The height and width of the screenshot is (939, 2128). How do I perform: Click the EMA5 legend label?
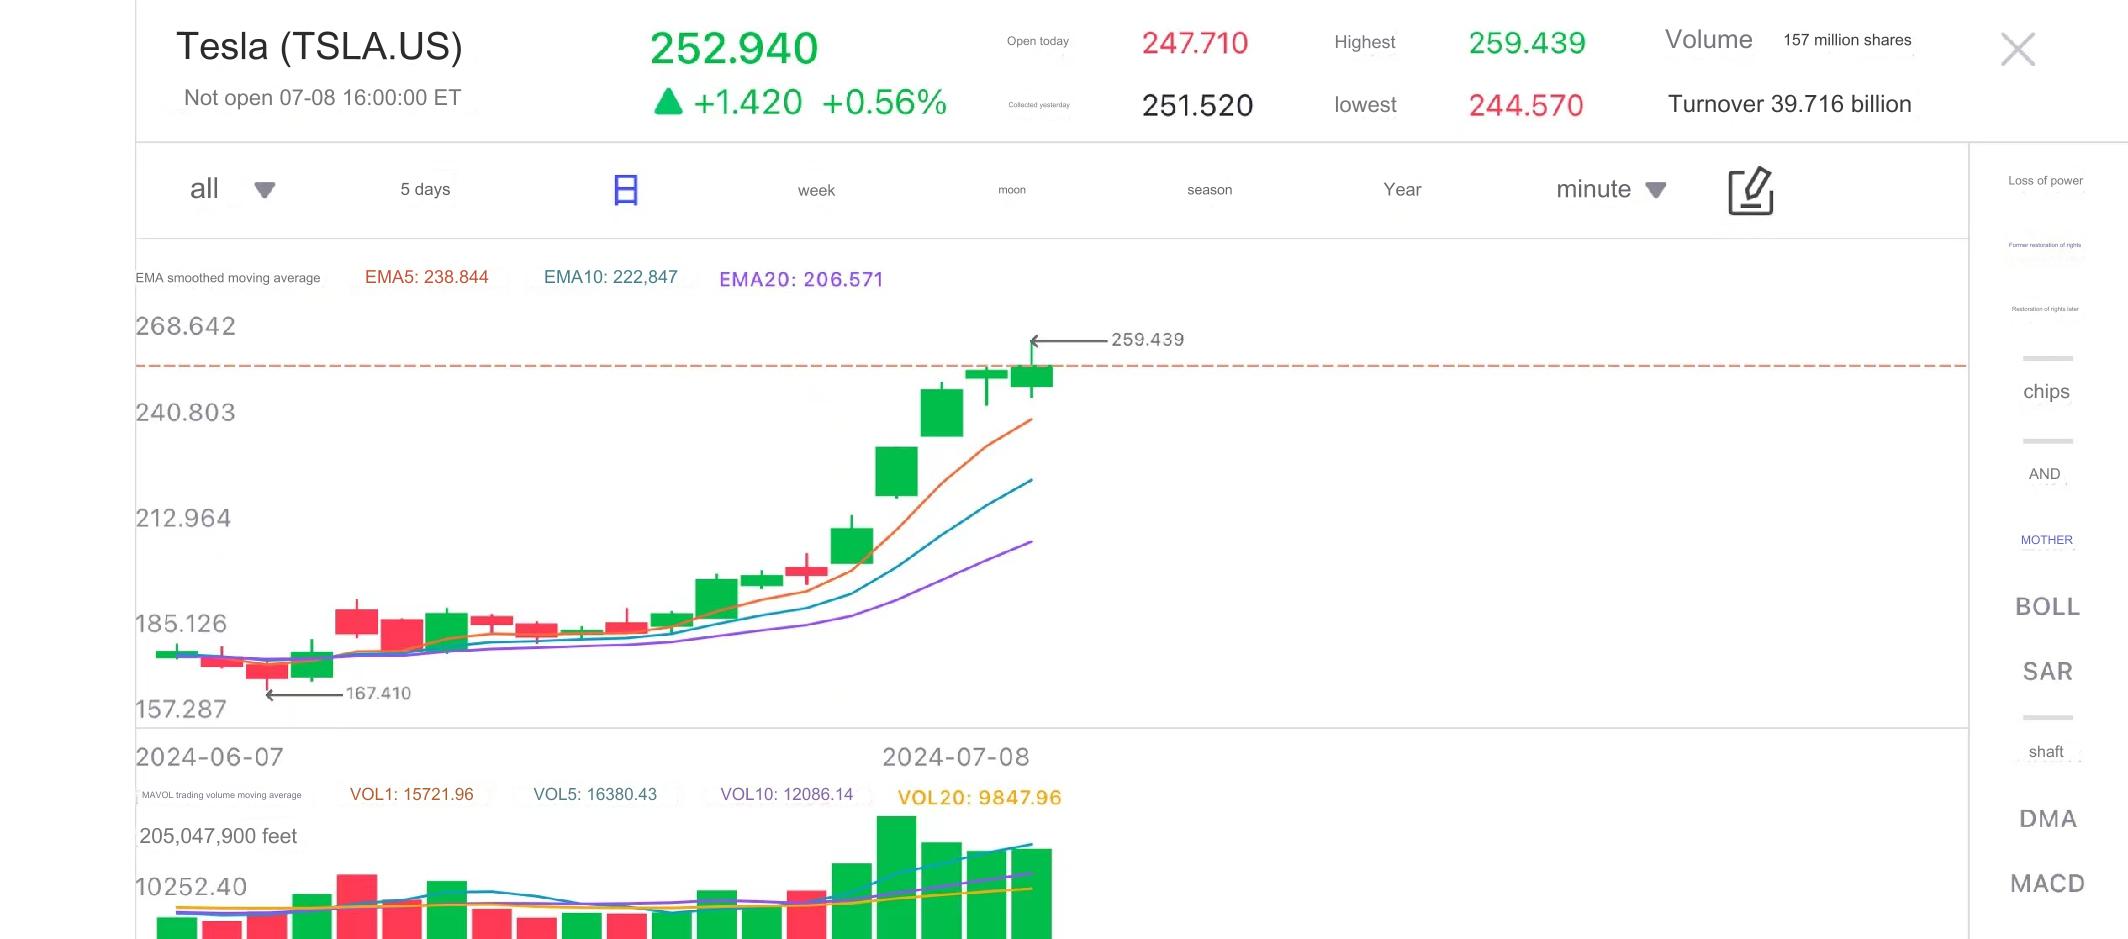426,278
